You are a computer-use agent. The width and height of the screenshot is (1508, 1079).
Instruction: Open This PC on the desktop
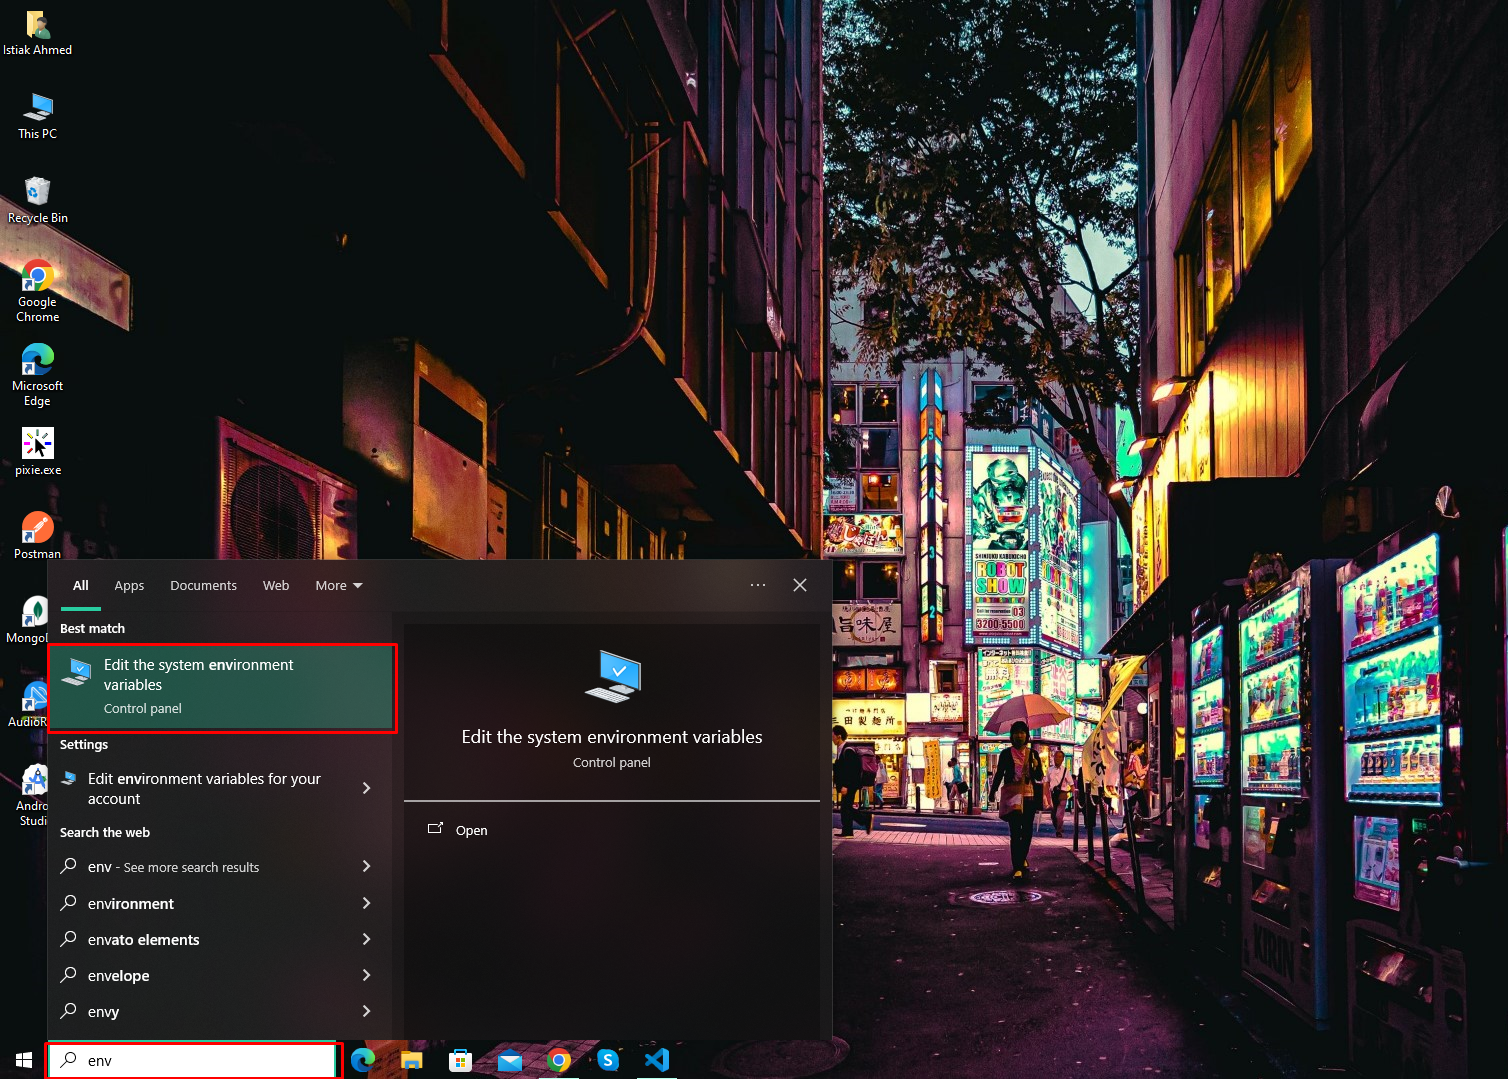(x=37, y=112)
